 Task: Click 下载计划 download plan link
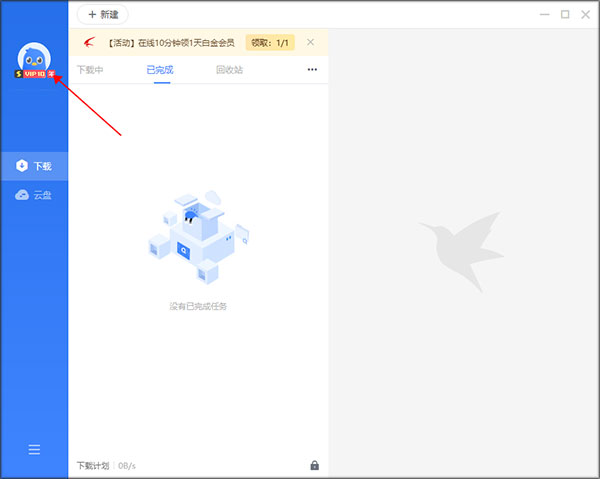[x=93, y=466]
